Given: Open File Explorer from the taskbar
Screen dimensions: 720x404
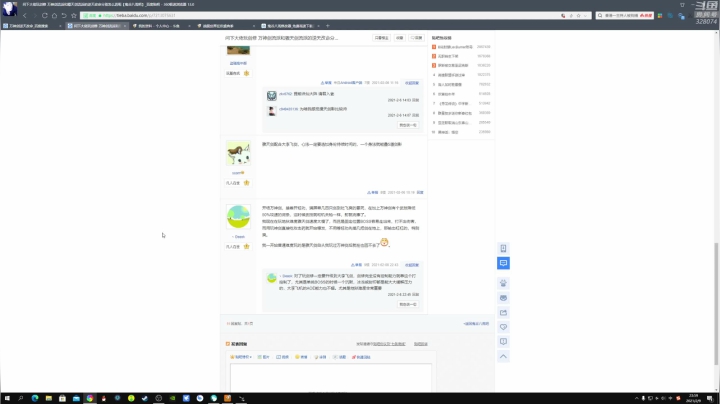Looking at the screenshot, I should tap(49, 398).
